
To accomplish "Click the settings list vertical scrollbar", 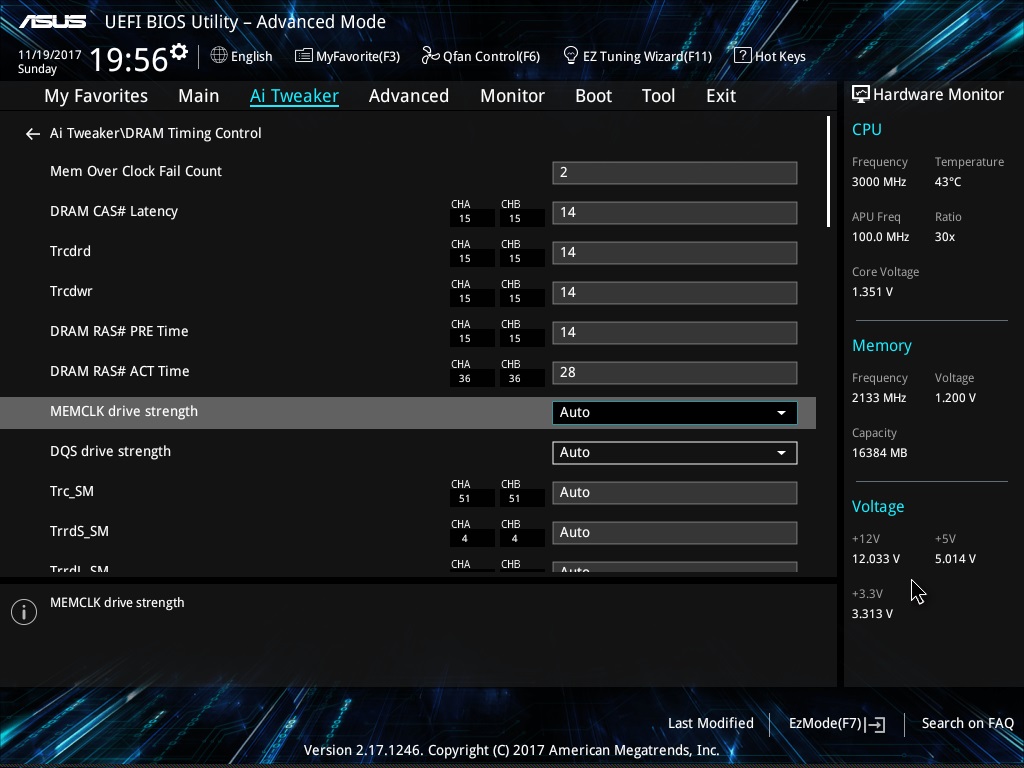I will pos(828,172).
